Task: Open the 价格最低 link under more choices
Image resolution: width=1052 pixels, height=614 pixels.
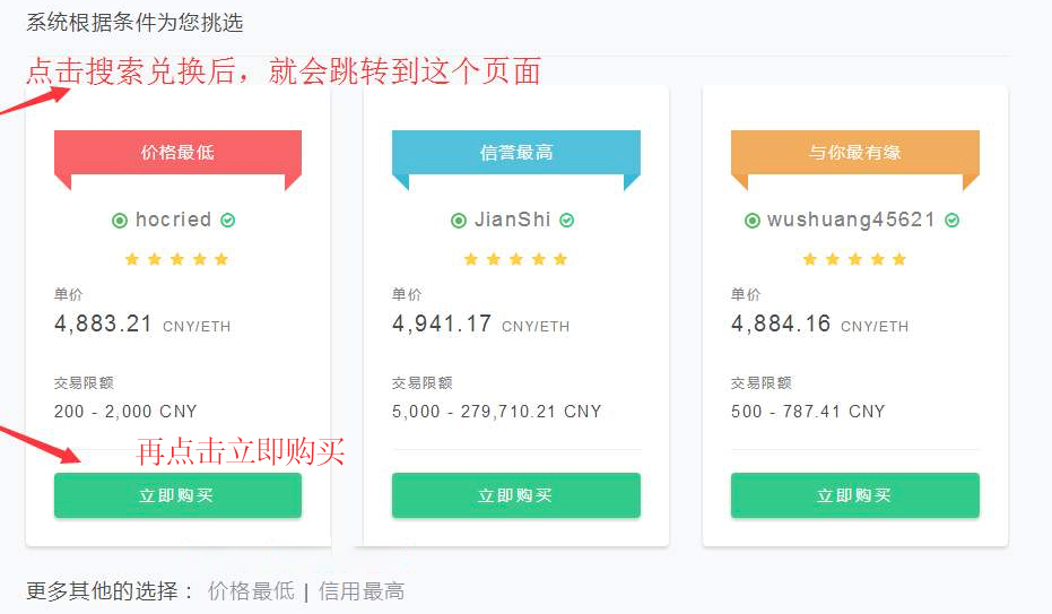Action: coord(251,591)
